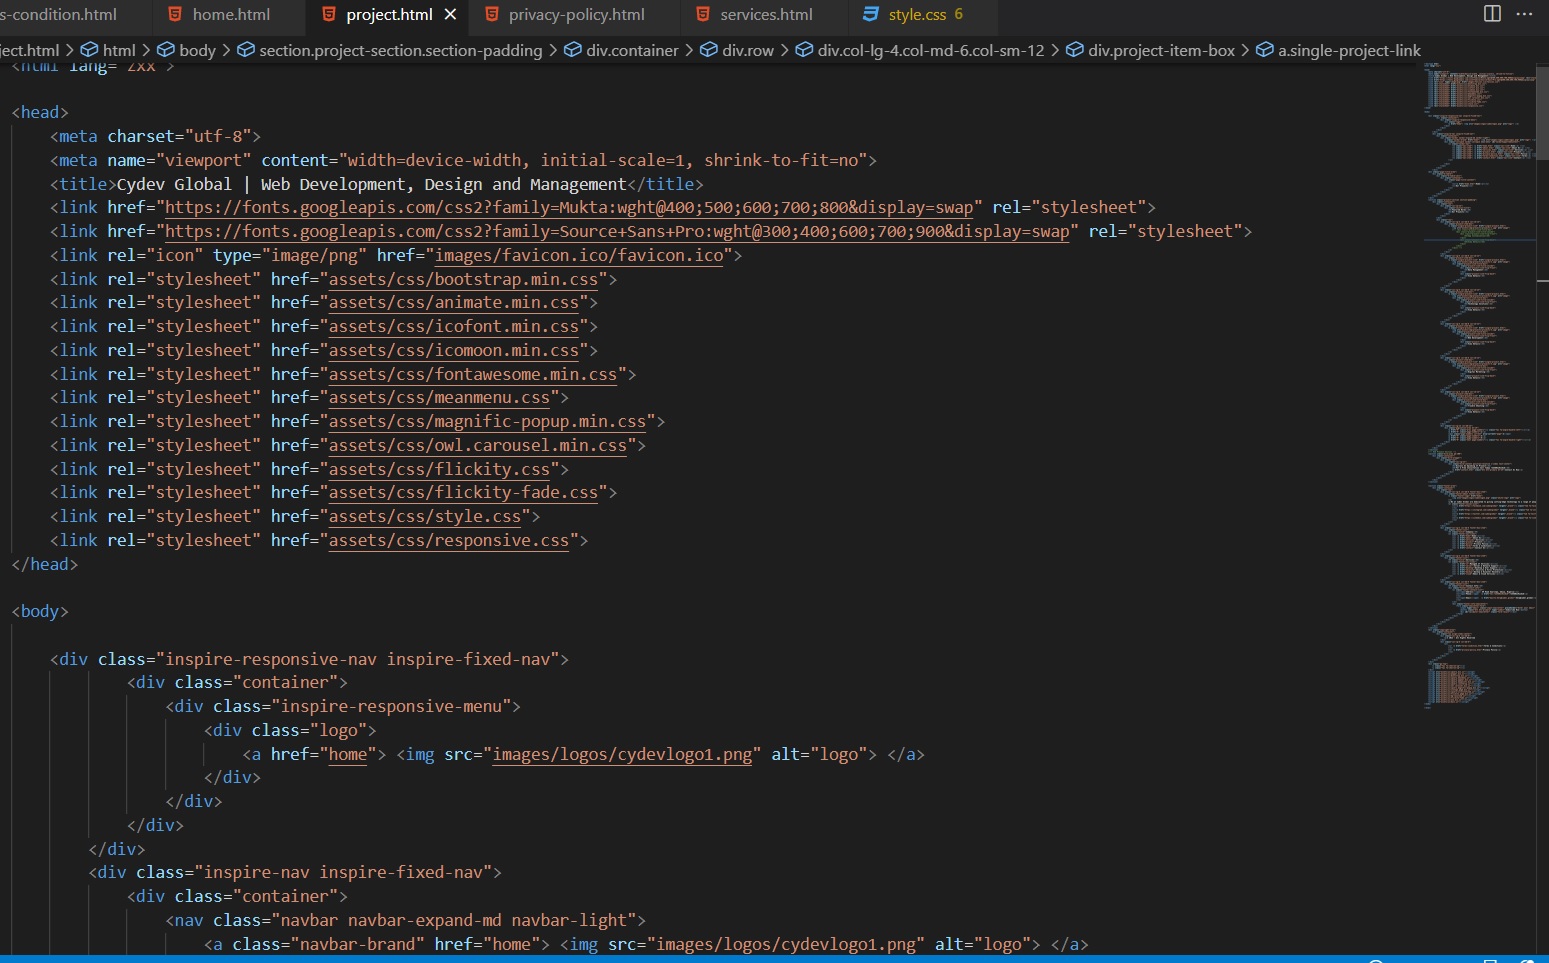Click the symbol icon before div.container breadcrumb
This screenshot has width=1549, height=963.
[573, 49]
